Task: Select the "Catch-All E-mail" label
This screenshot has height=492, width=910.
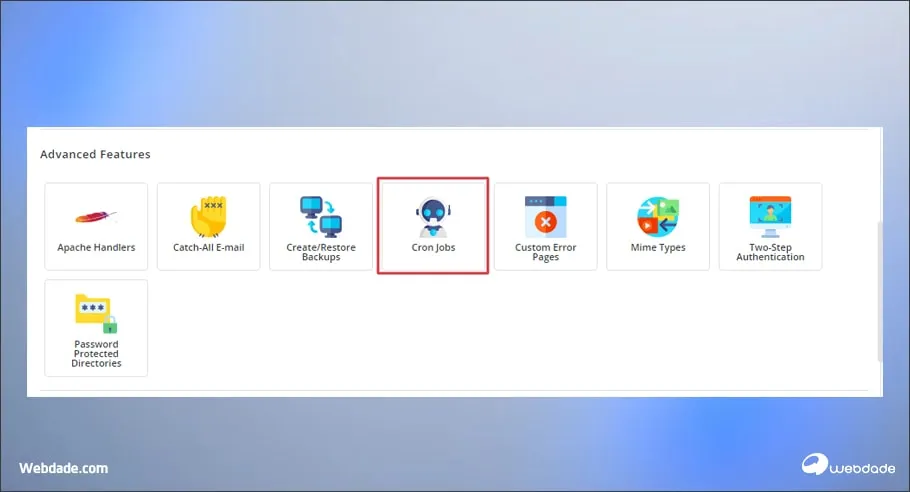Action: click(208, 247)
